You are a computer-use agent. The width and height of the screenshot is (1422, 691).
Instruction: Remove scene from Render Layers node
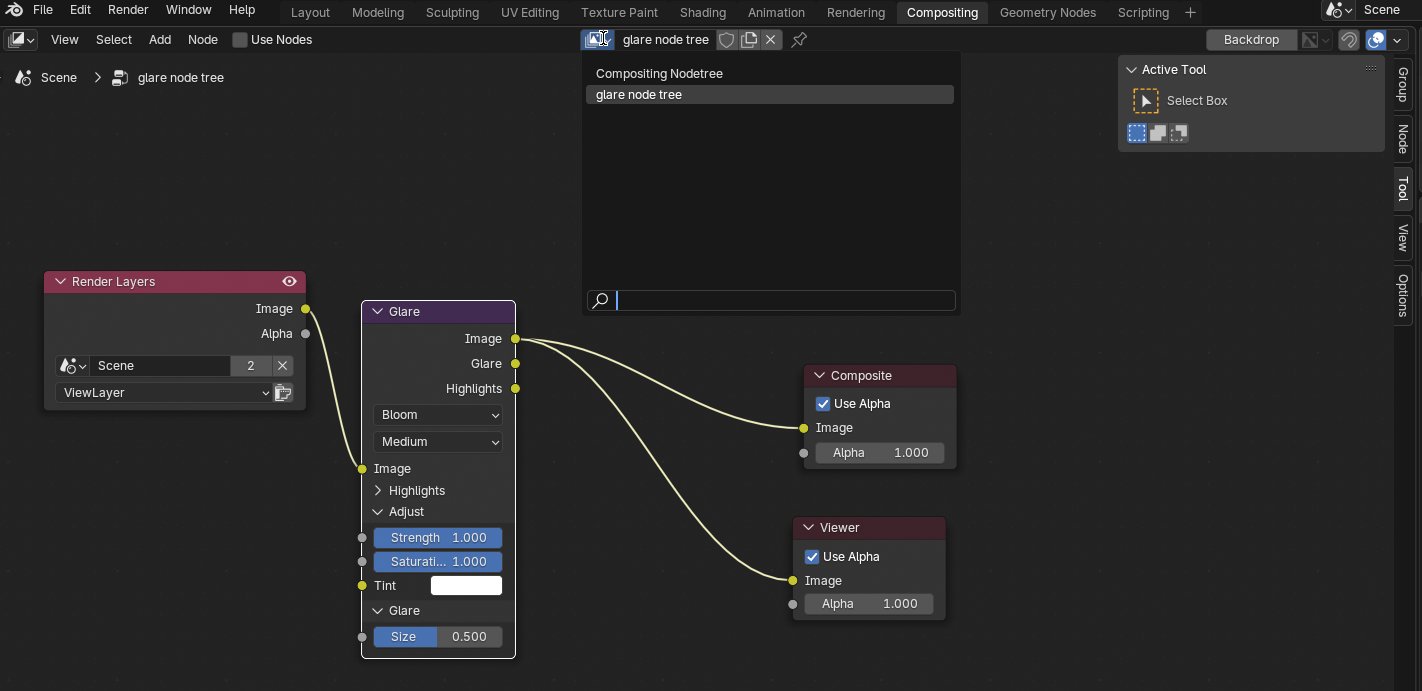pos(283,366)
